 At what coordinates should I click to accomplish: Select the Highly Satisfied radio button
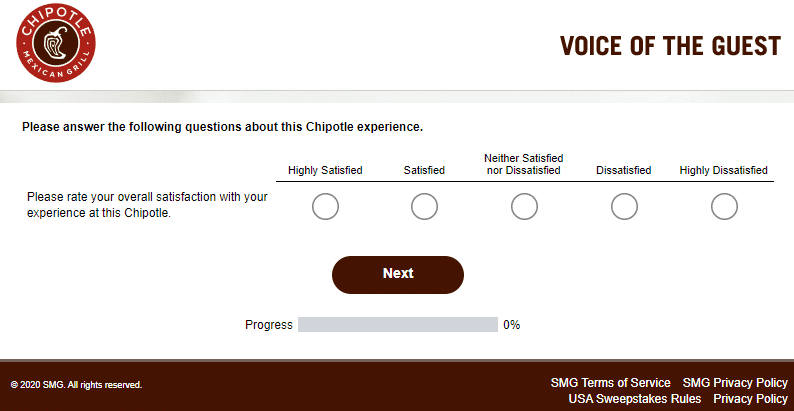point(325,207)
